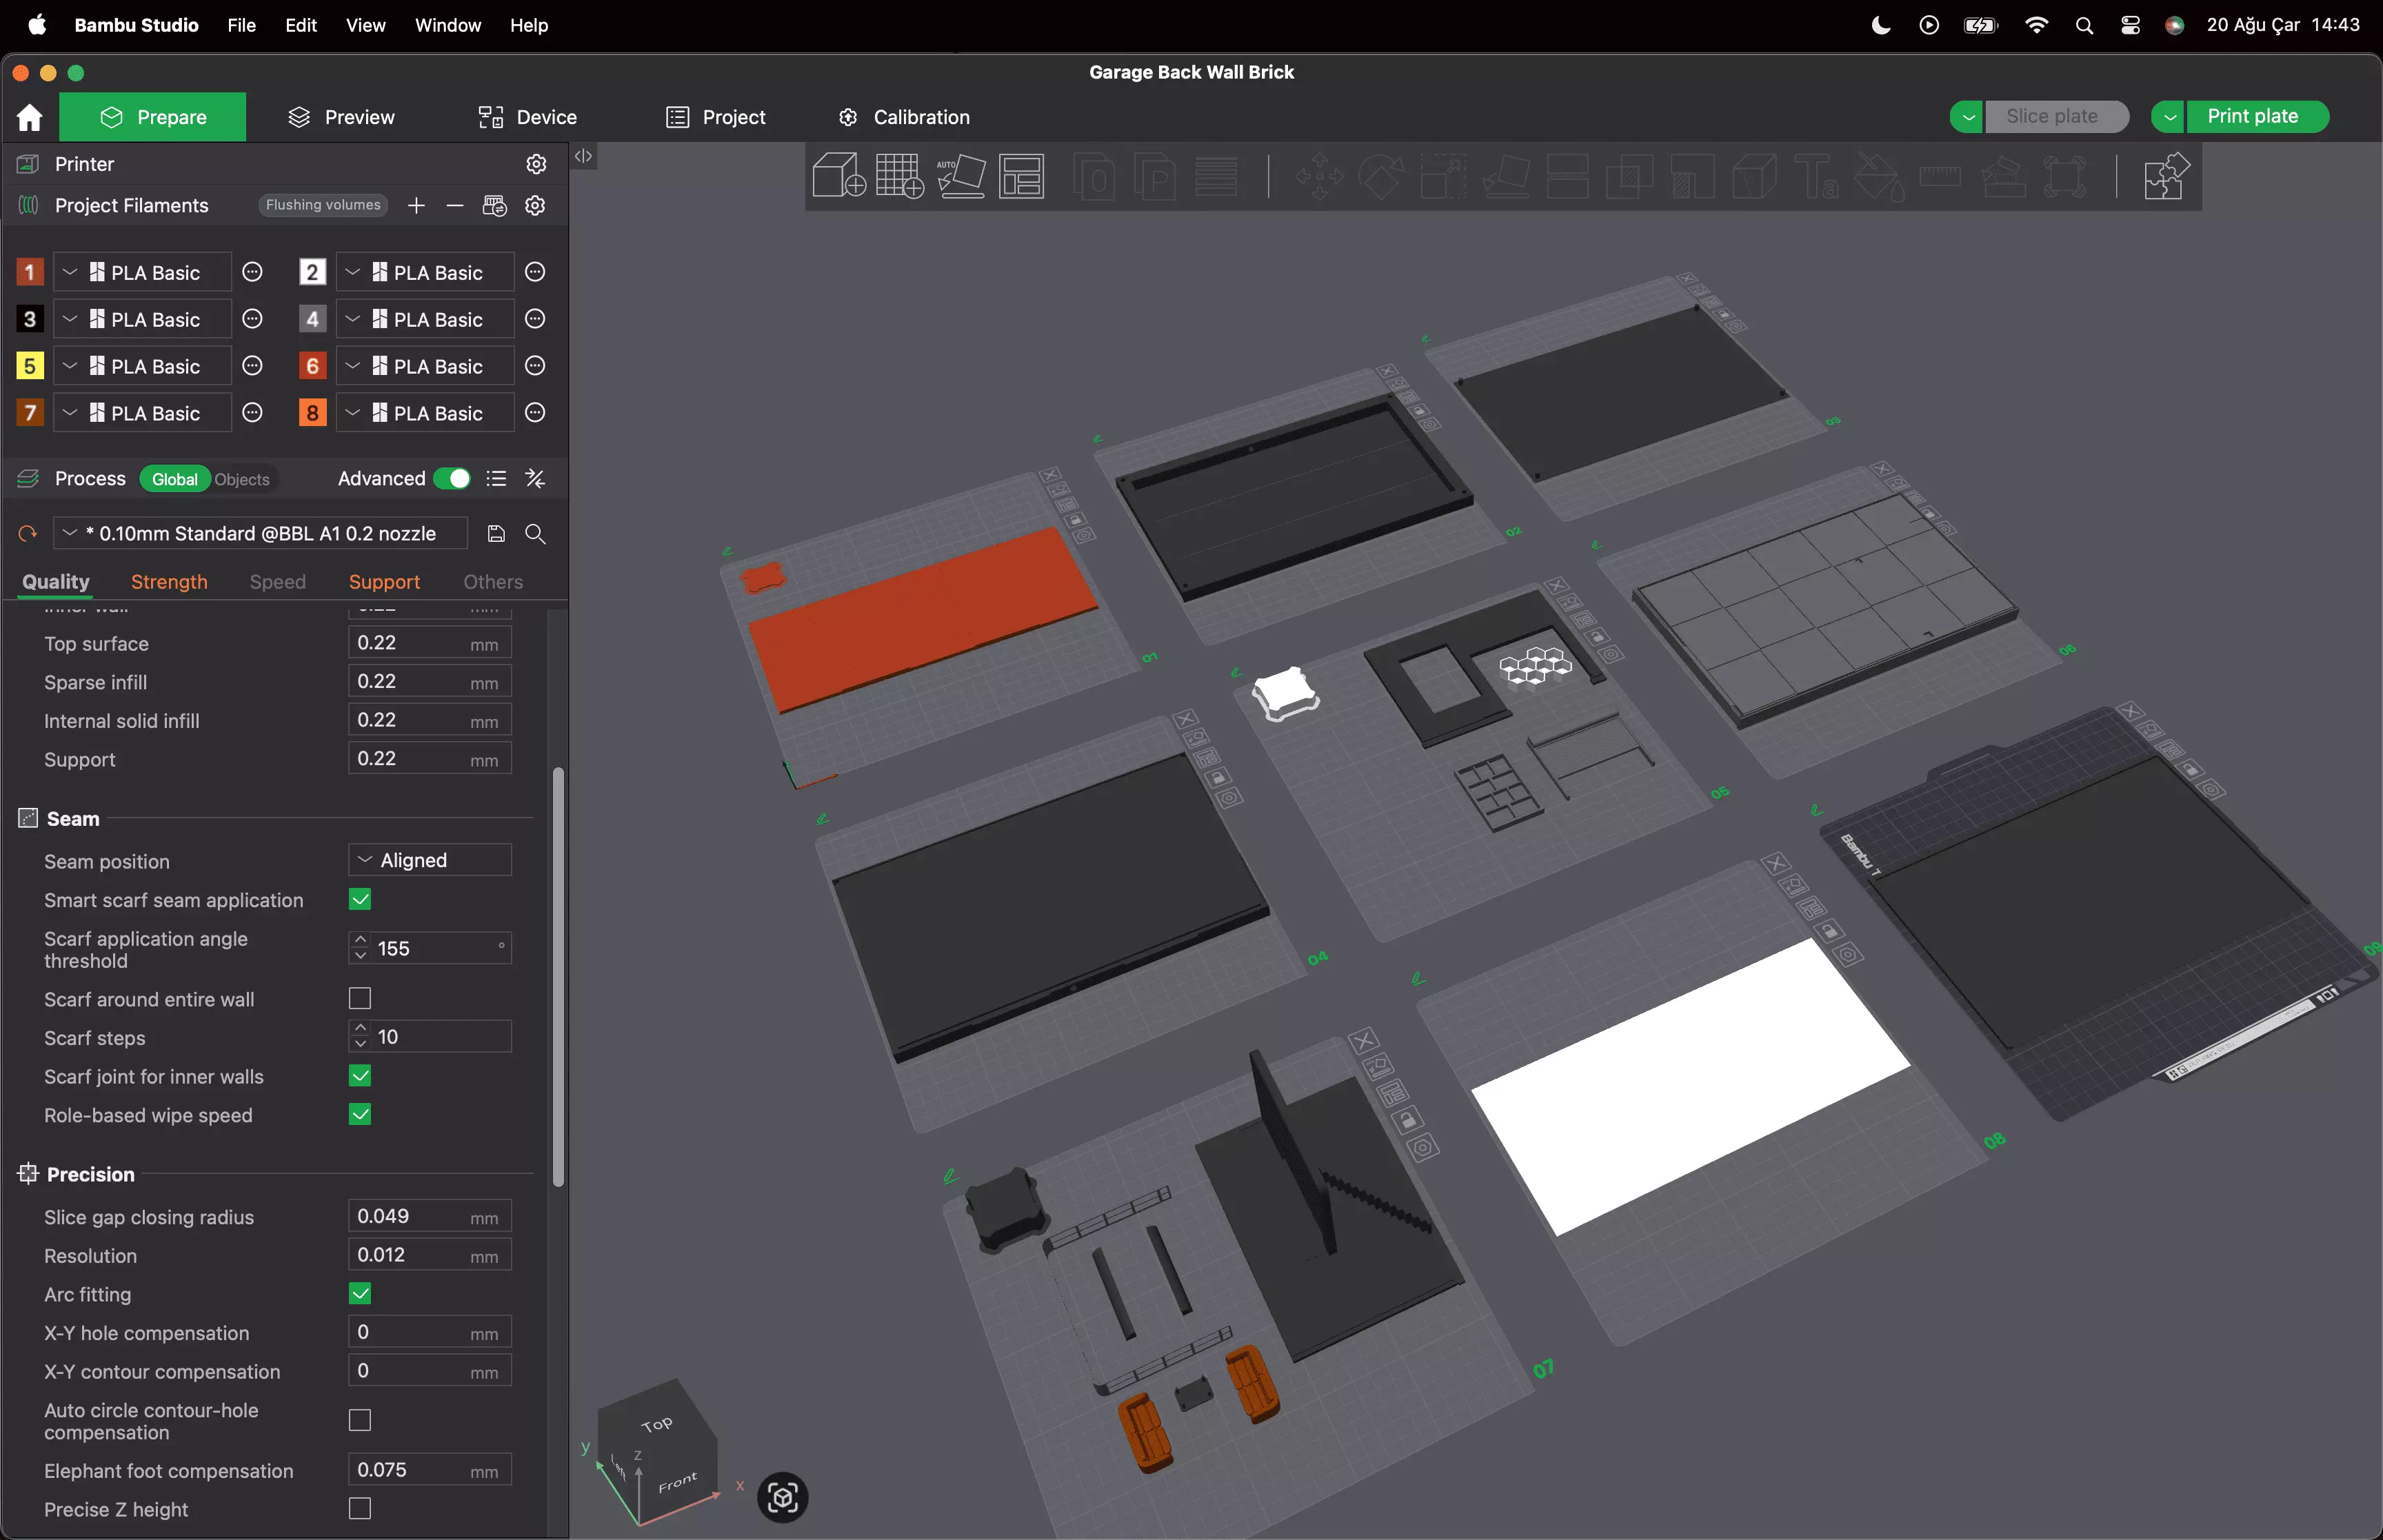Click the Add model cube icon
The image size is (2383, 1540).
click(838, 176)
